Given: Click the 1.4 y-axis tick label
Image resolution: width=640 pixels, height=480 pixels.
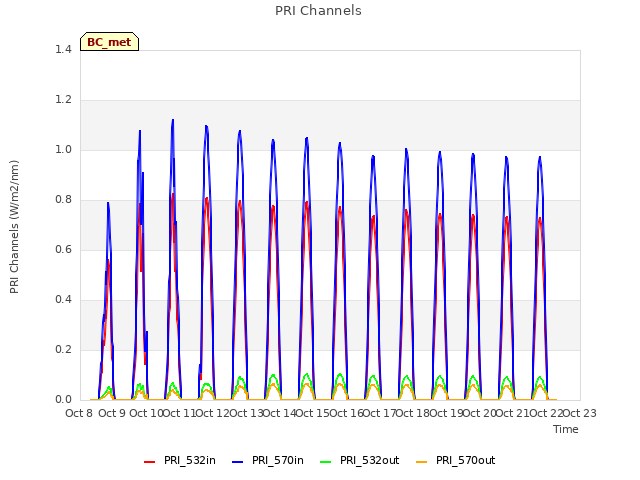Looking at the screenshot, I should [x=63, y=49].
